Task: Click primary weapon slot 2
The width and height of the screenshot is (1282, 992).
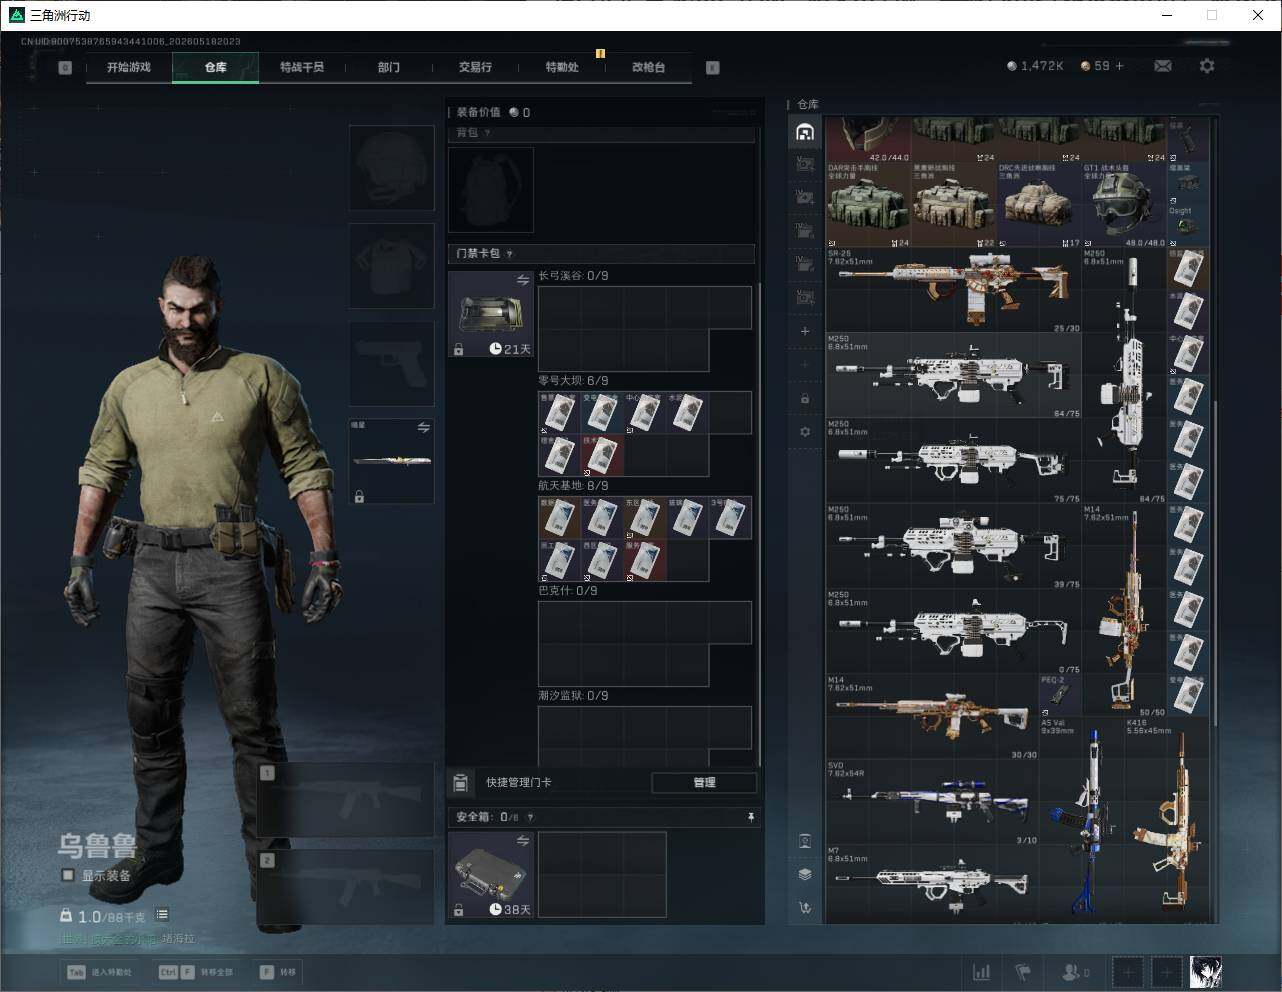Action: 346,887
